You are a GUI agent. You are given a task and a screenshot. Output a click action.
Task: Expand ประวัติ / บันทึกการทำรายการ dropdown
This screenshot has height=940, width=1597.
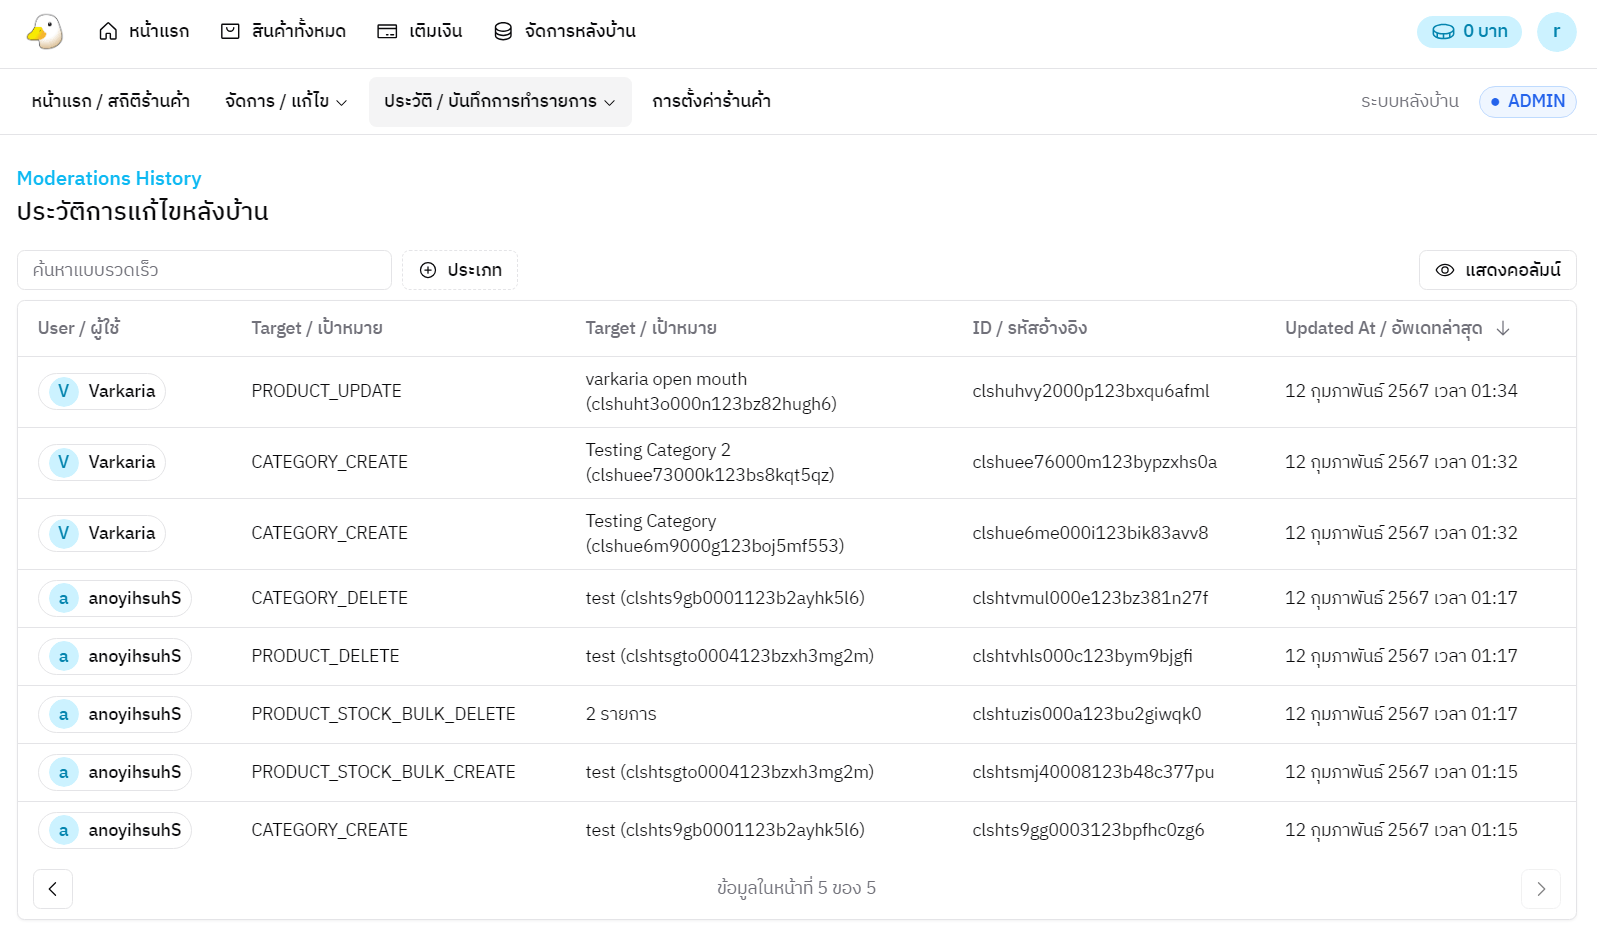pyautogui.click(x=500, y=102)
